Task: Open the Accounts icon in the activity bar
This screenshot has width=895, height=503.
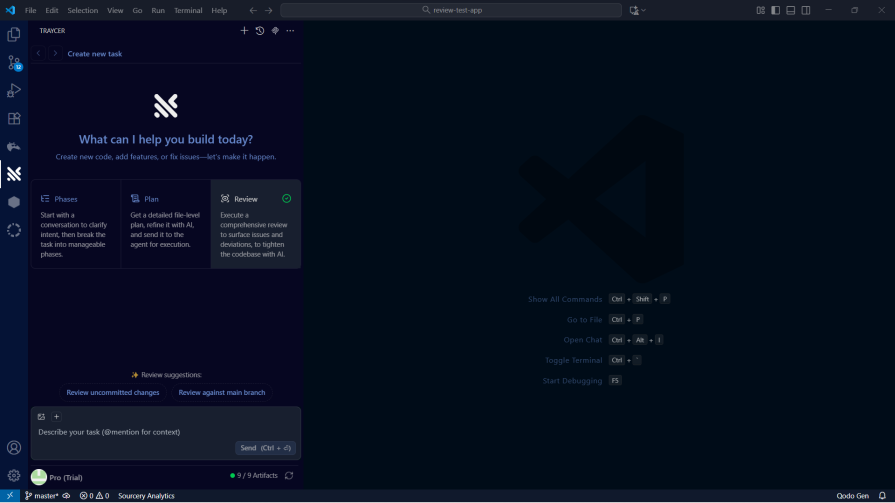Action: coord(14,448)
